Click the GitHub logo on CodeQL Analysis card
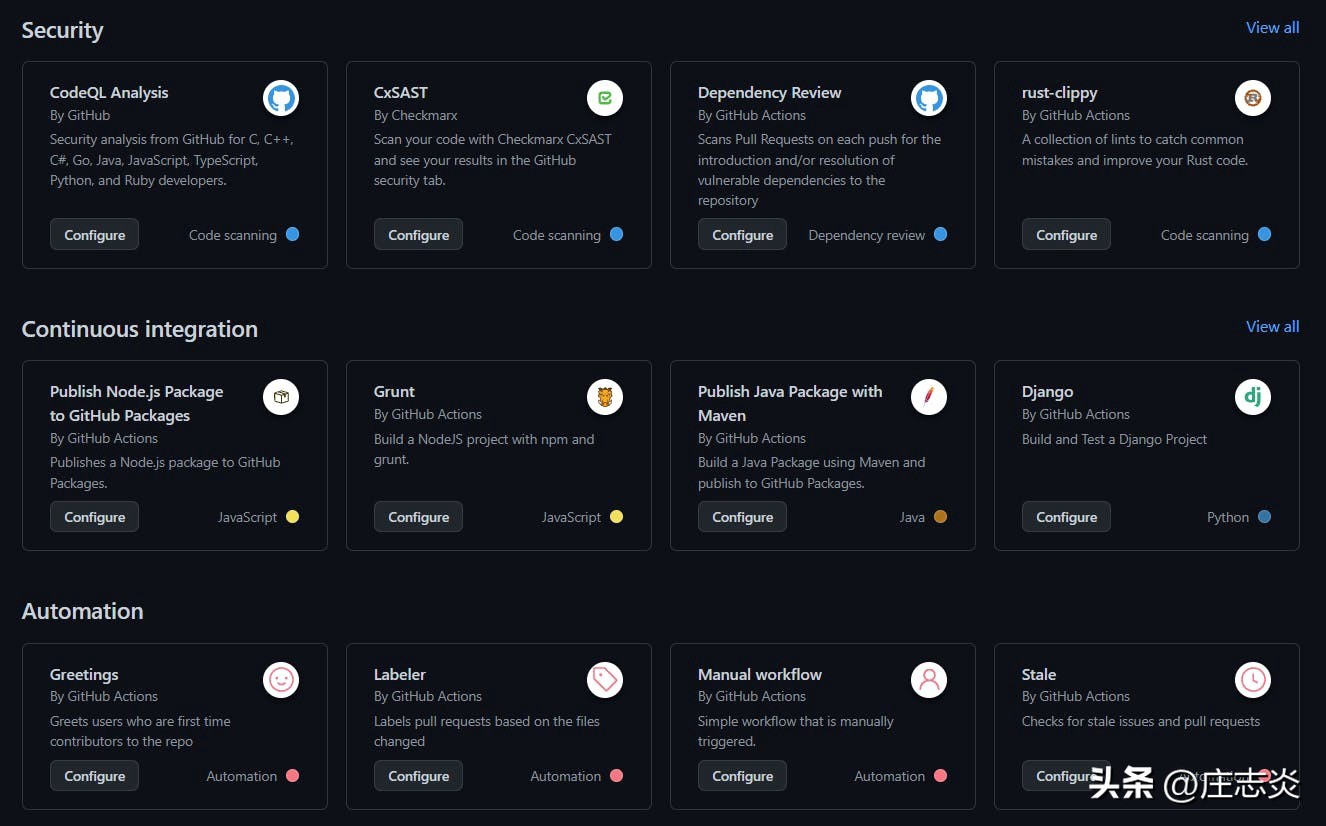This screenshot has height=826, width=1326. click(281, 98)
